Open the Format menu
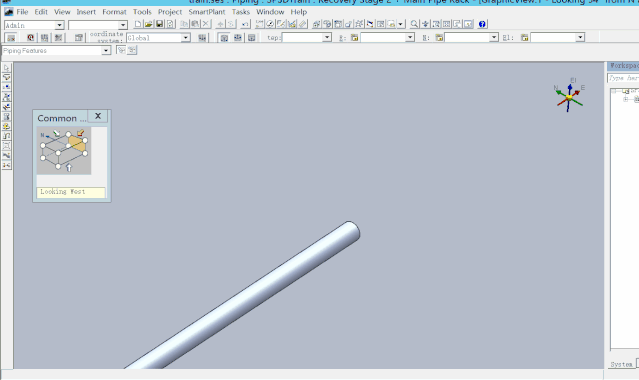Screen dimensions: 639x380 click(114, 12)
